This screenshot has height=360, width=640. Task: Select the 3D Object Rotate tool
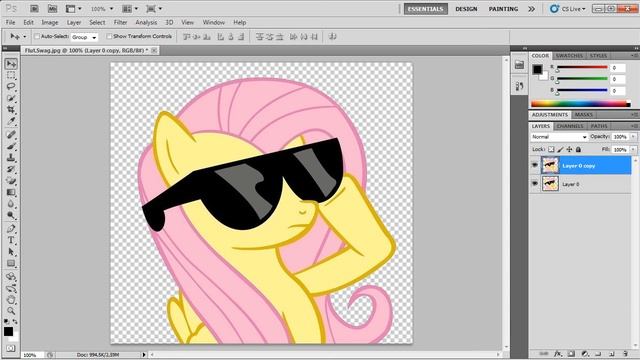point(11,277)
